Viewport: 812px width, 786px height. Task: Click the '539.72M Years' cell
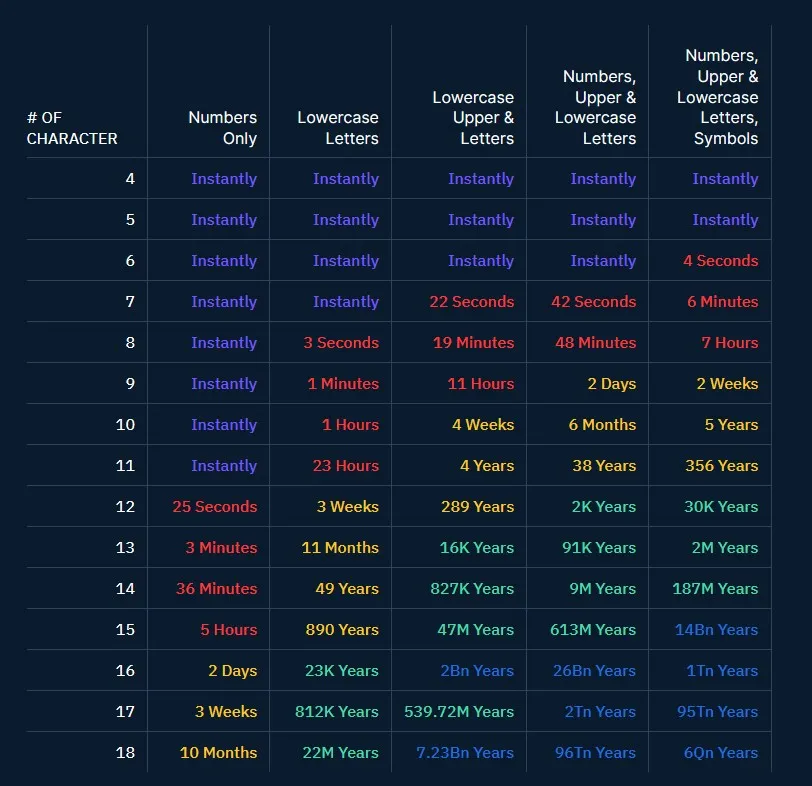pyautogui.click(x=459, y=711)
